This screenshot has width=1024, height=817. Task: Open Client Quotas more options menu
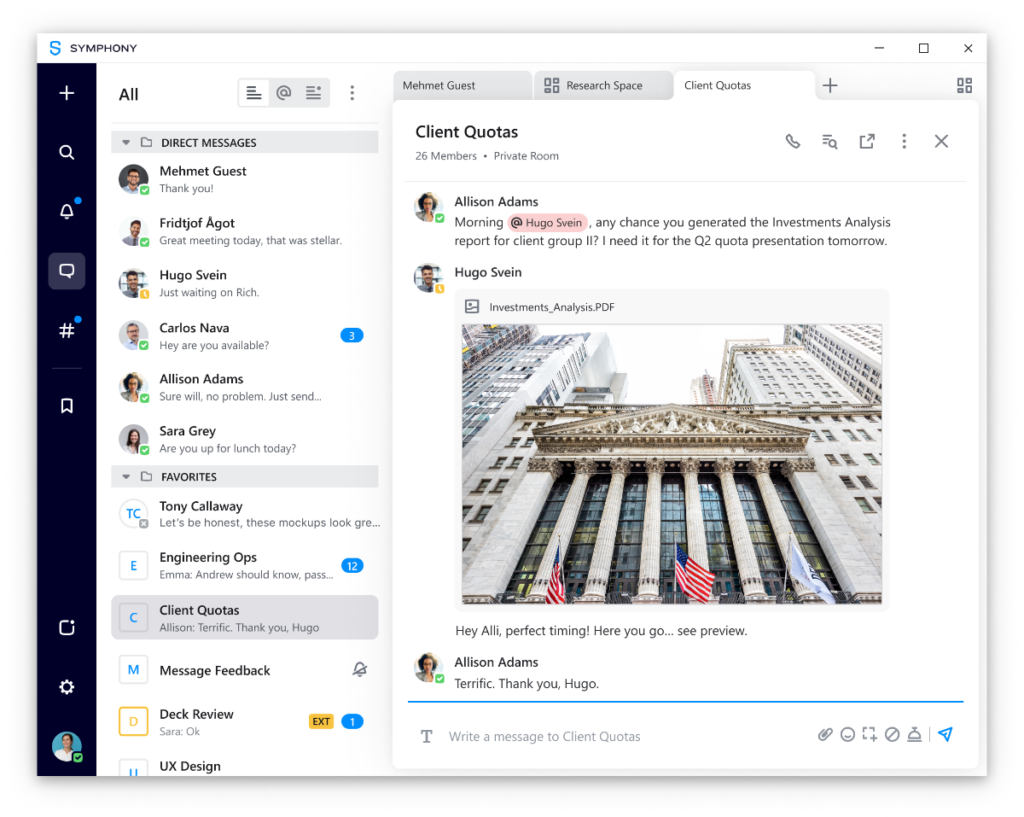904,142
